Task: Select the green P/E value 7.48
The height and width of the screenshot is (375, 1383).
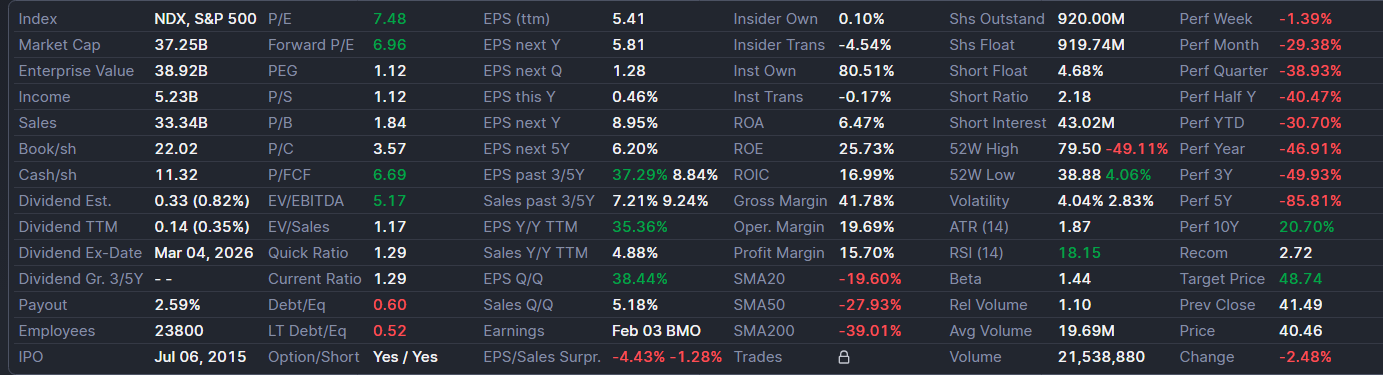Action: pyautogui.click(x=389, y=18)
